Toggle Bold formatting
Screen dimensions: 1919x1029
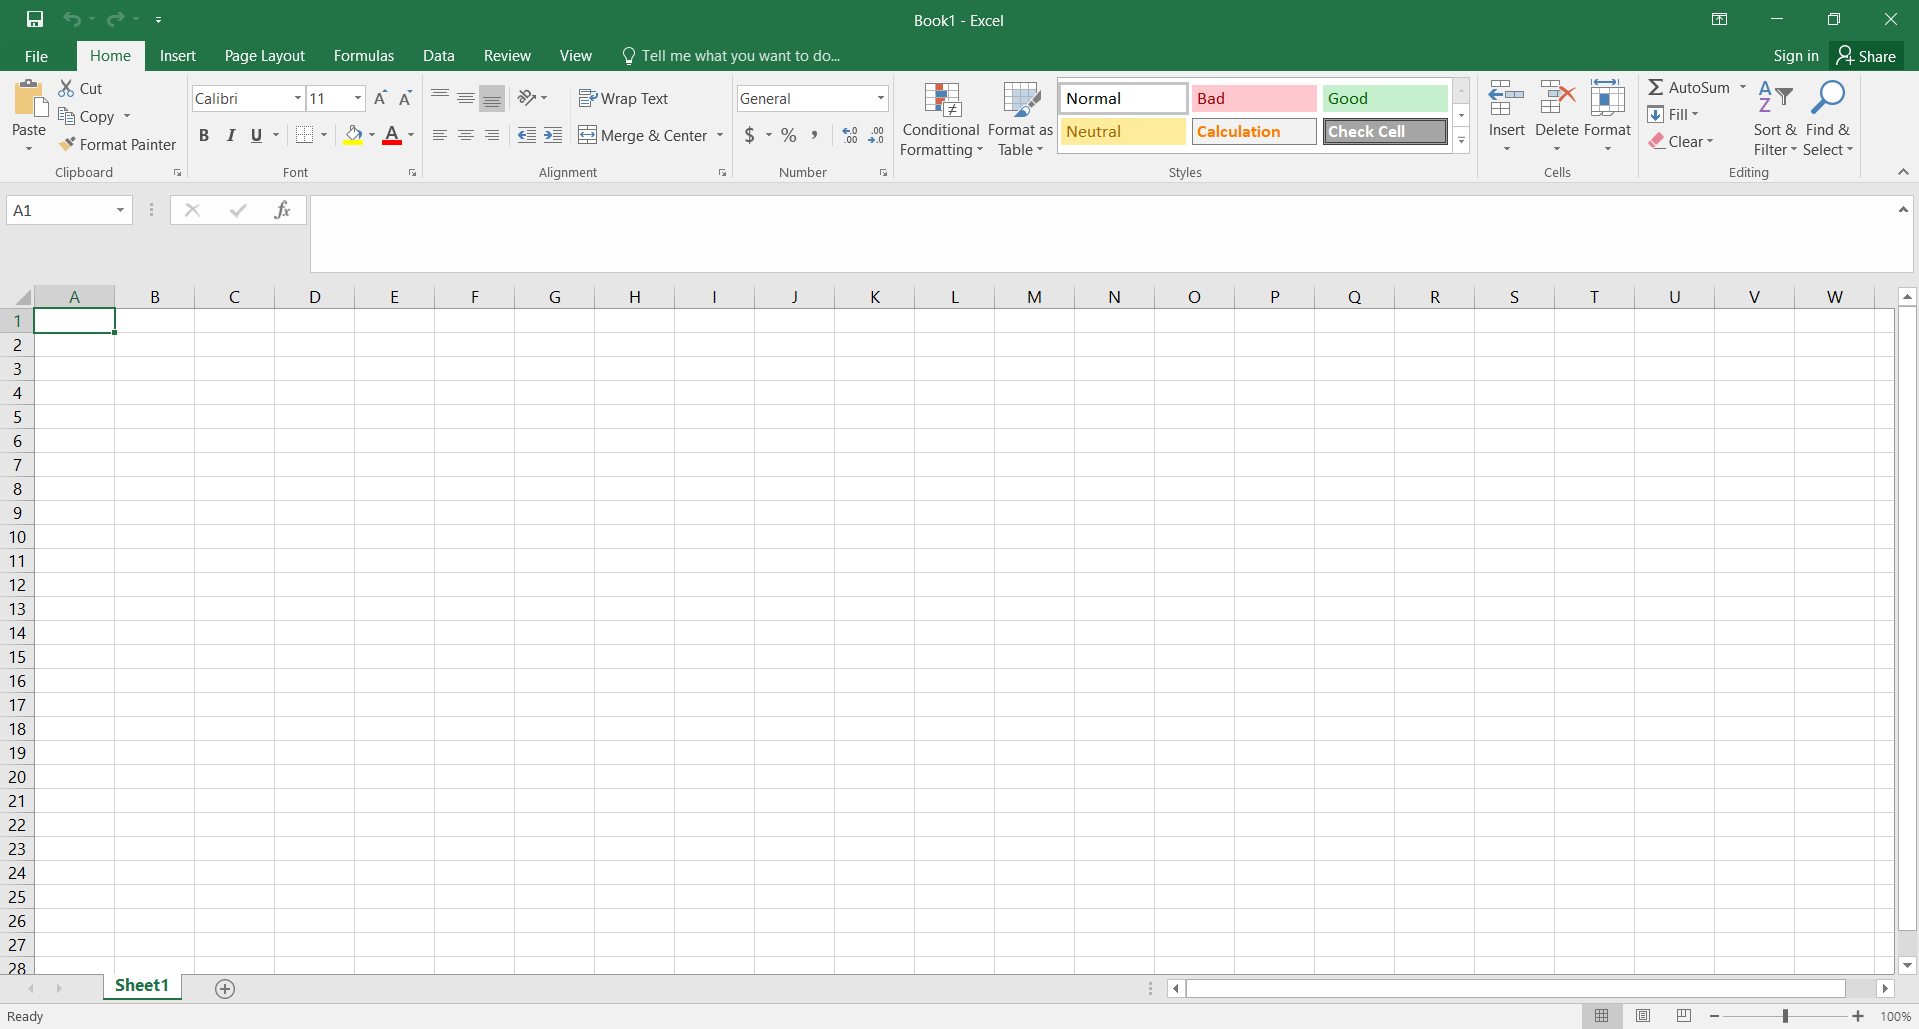tap(204, 135)
